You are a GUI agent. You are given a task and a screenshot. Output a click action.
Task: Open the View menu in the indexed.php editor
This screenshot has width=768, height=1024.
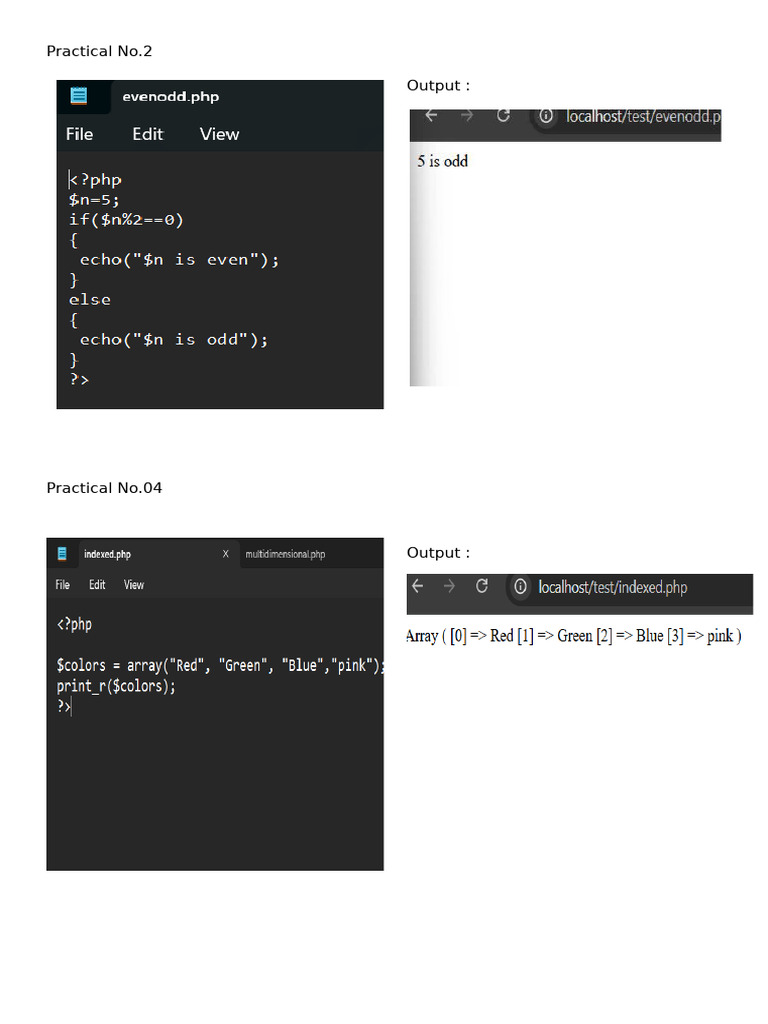coord(134,585)
